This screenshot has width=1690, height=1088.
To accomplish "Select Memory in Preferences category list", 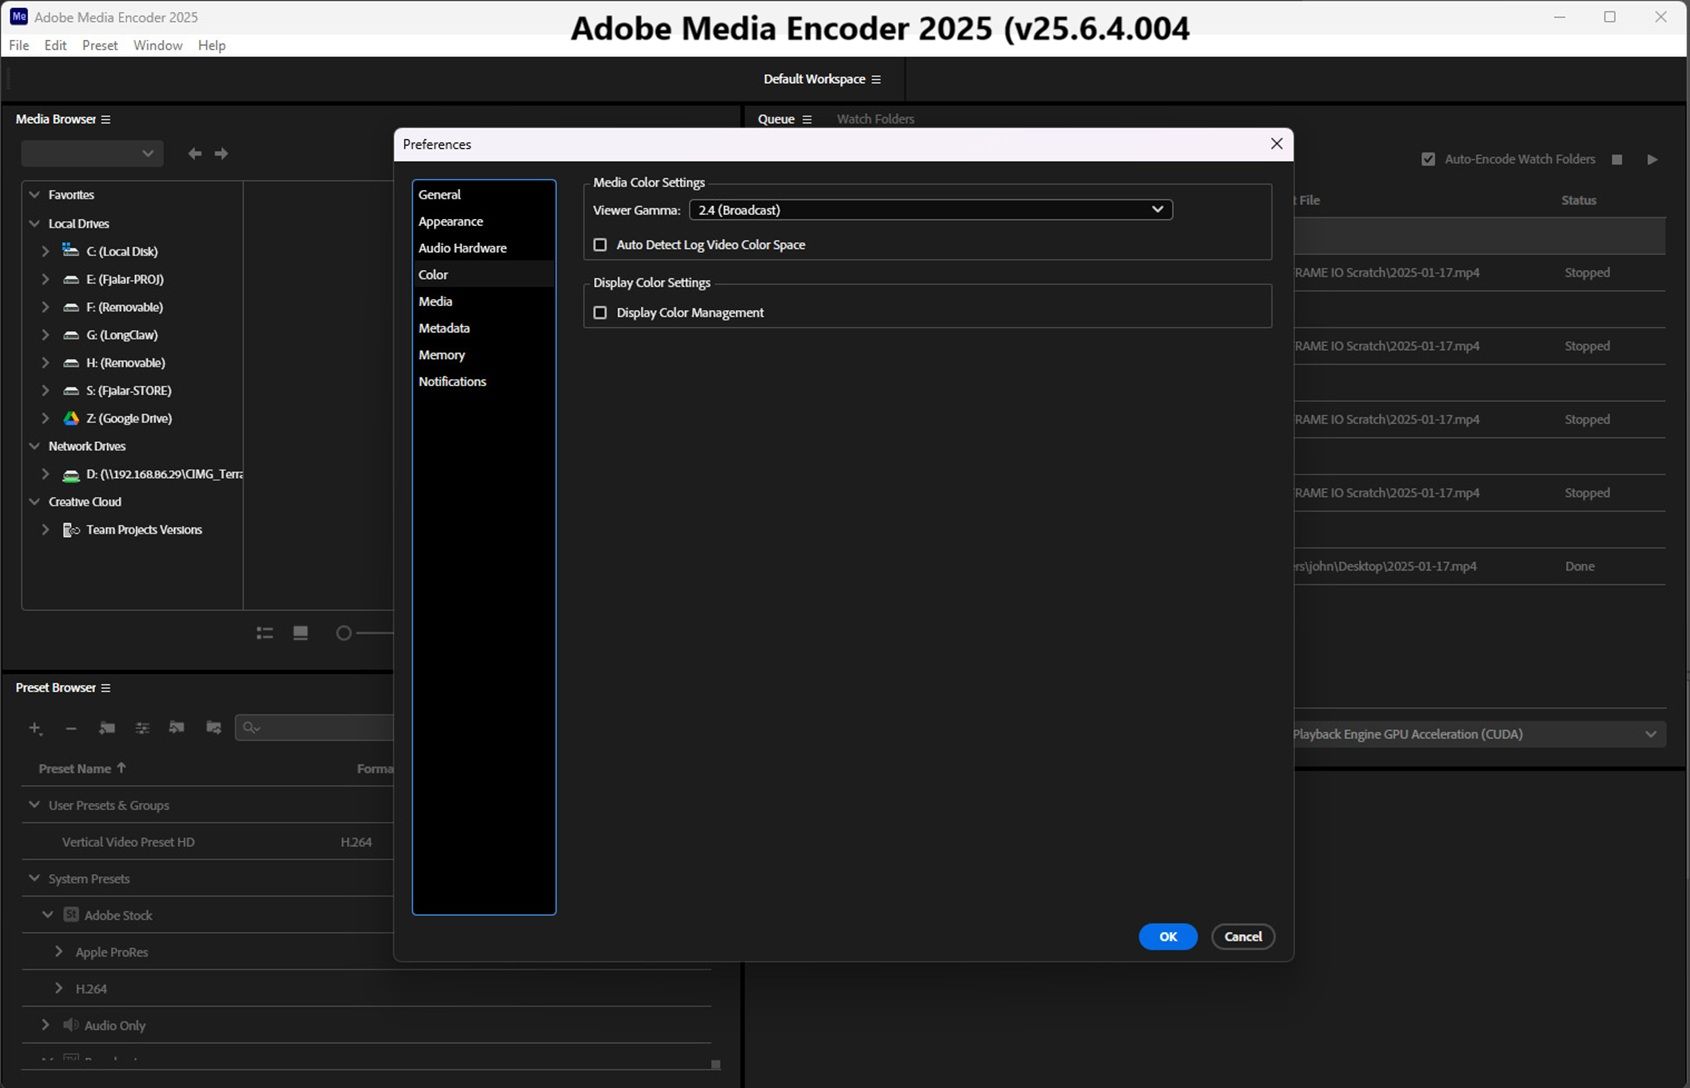I will coord(441,355).
